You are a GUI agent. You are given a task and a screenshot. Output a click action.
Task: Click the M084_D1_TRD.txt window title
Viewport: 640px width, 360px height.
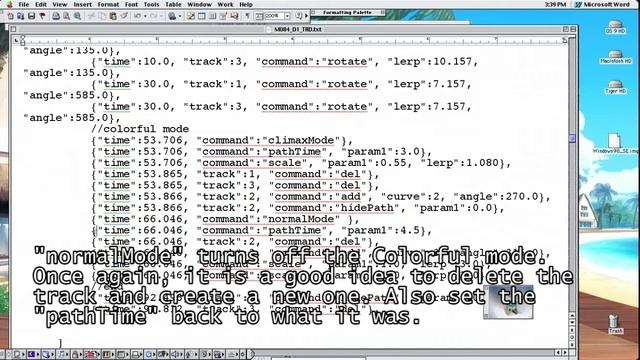298,29
